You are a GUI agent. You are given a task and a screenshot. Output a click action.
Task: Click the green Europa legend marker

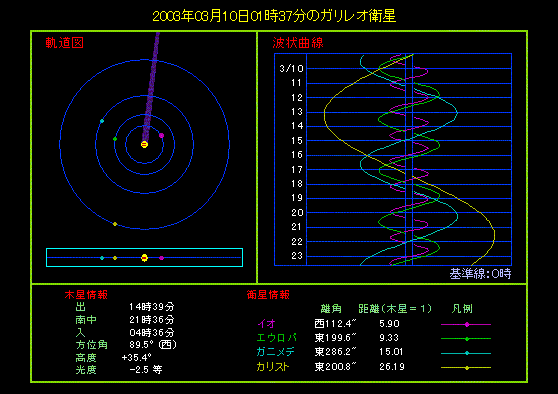coord(467,339)
